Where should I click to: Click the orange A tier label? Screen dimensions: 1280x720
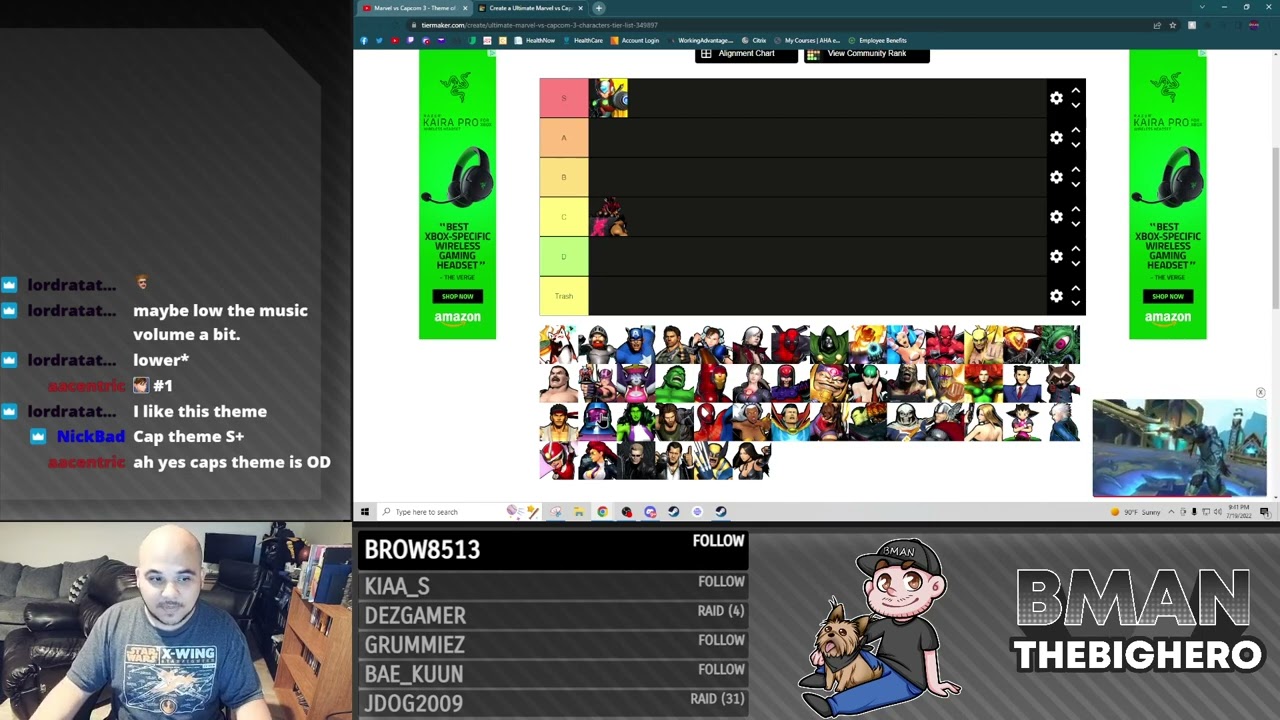(564, 137)
